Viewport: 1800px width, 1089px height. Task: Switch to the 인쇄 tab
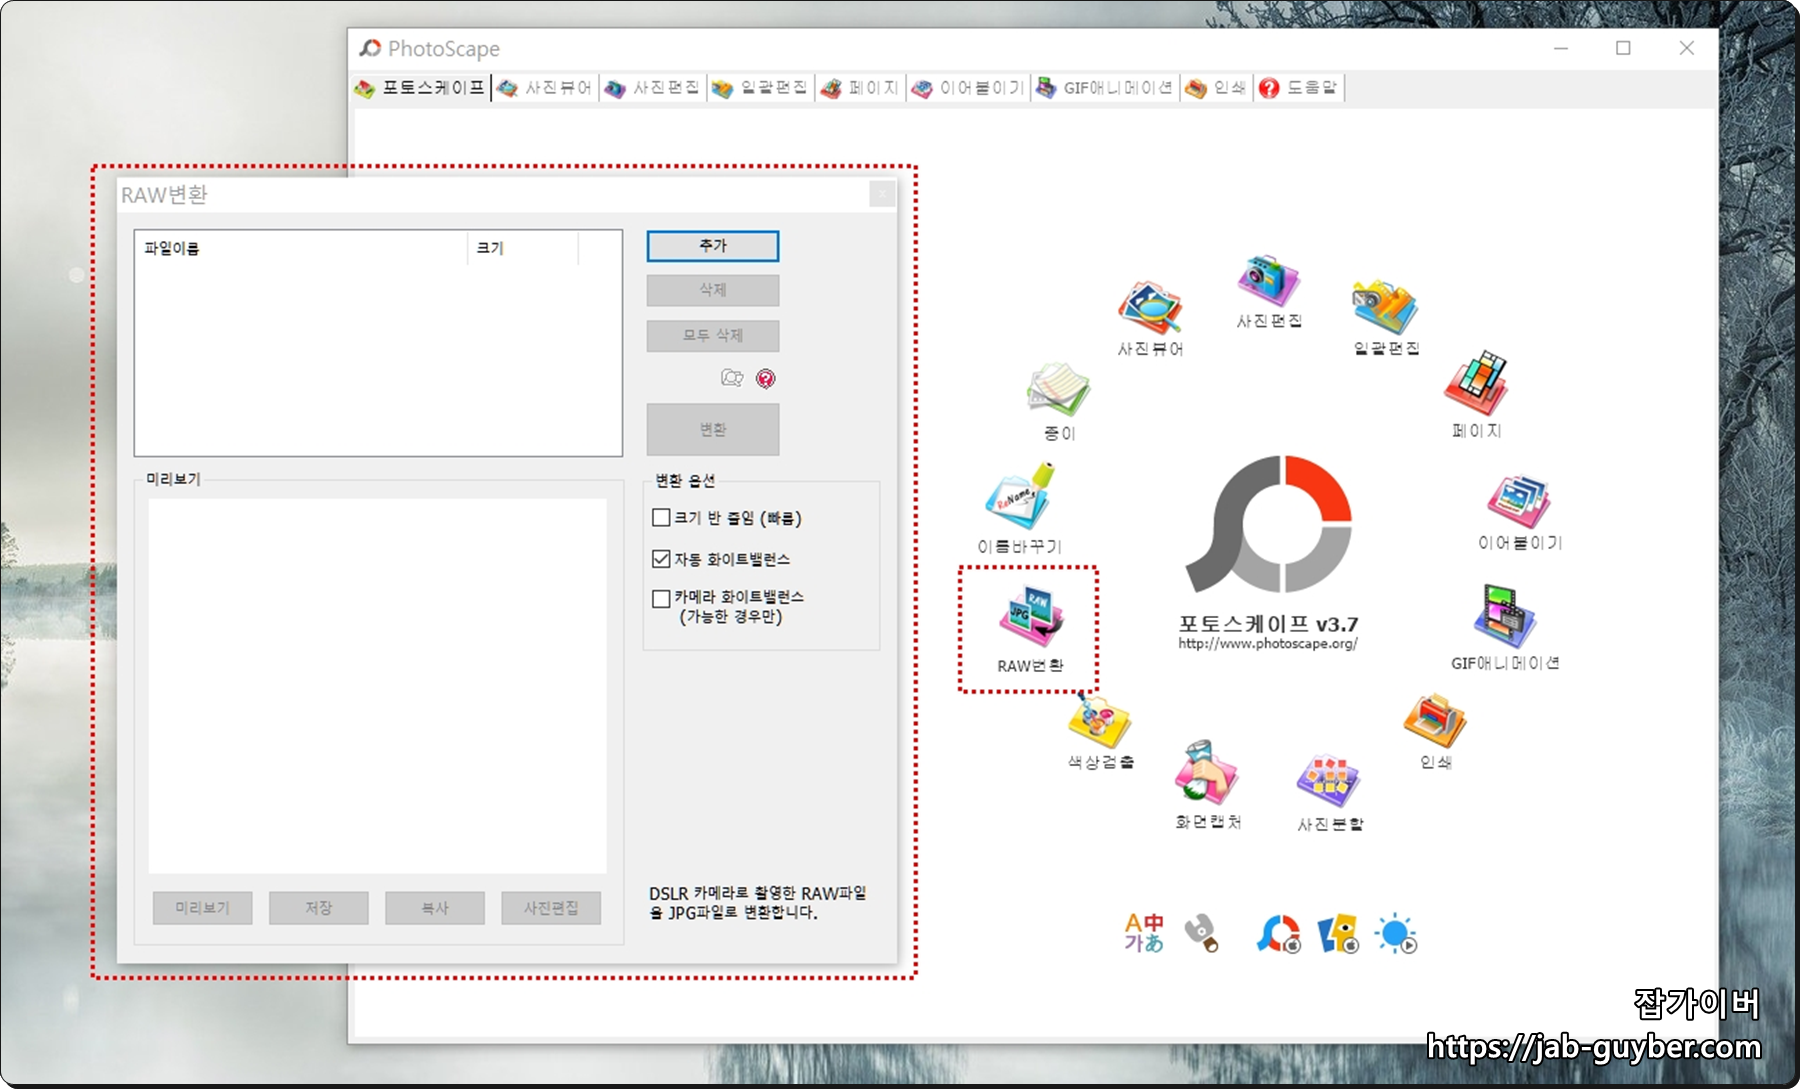[1216, 88]
